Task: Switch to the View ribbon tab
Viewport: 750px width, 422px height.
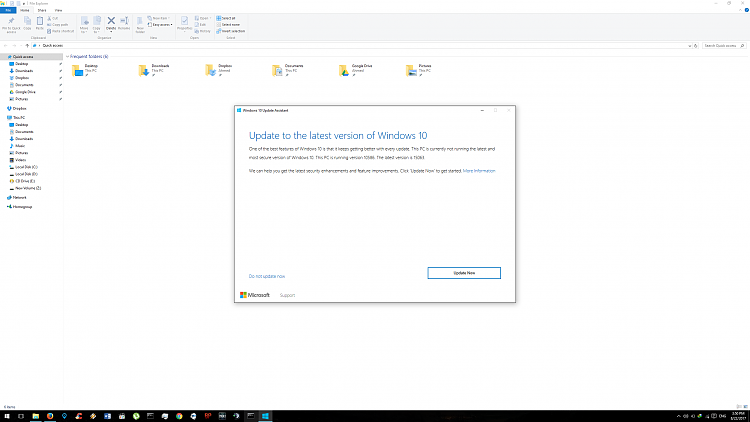Action: 58,10
